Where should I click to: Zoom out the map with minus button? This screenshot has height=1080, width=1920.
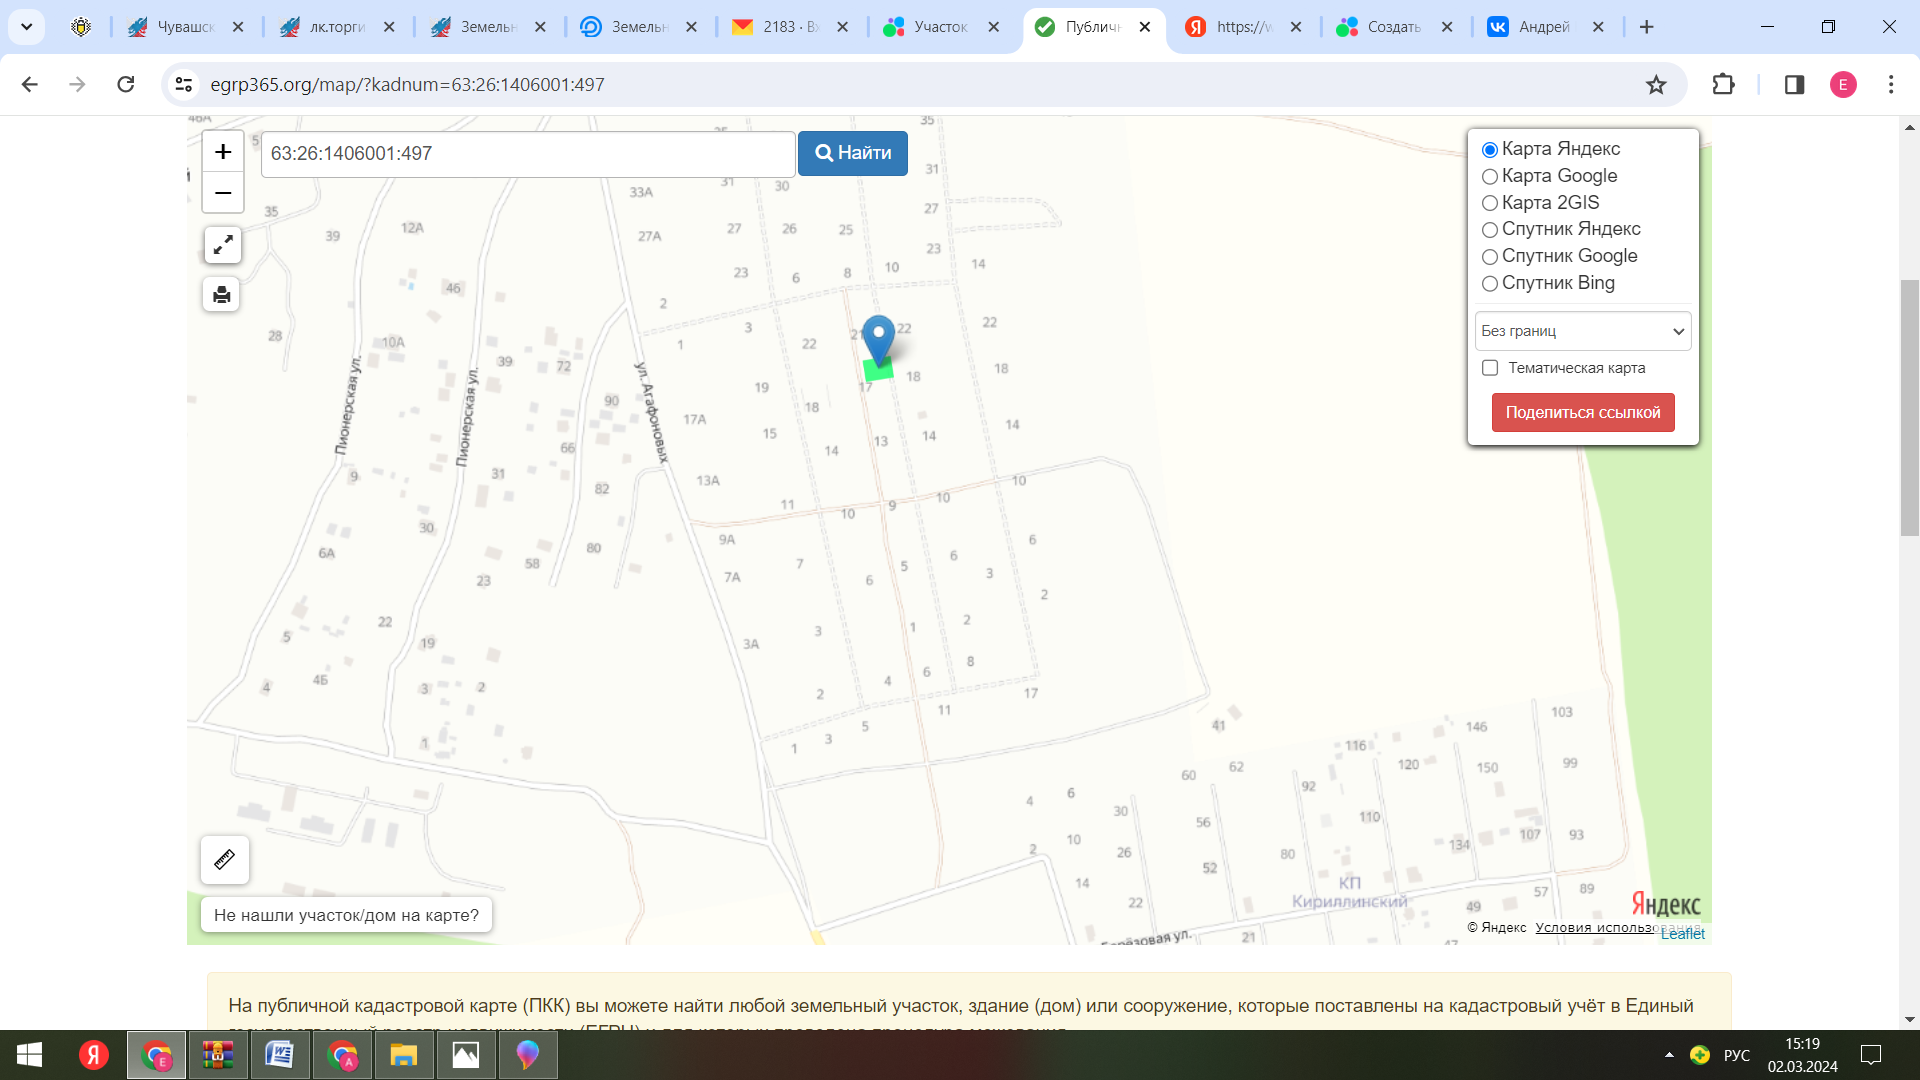[x=223, y=193]
